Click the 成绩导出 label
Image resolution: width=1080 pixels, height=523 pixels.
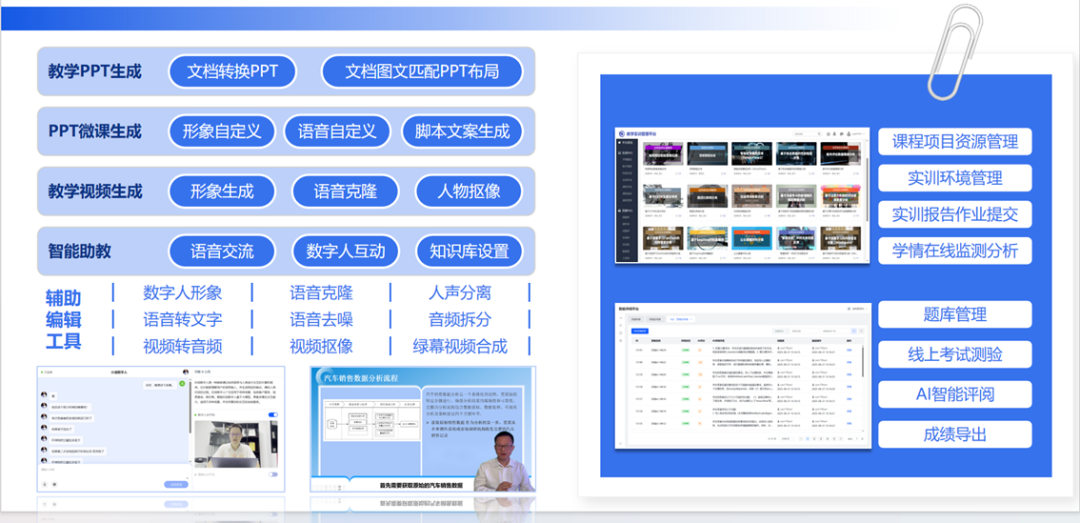click(955, 435)
